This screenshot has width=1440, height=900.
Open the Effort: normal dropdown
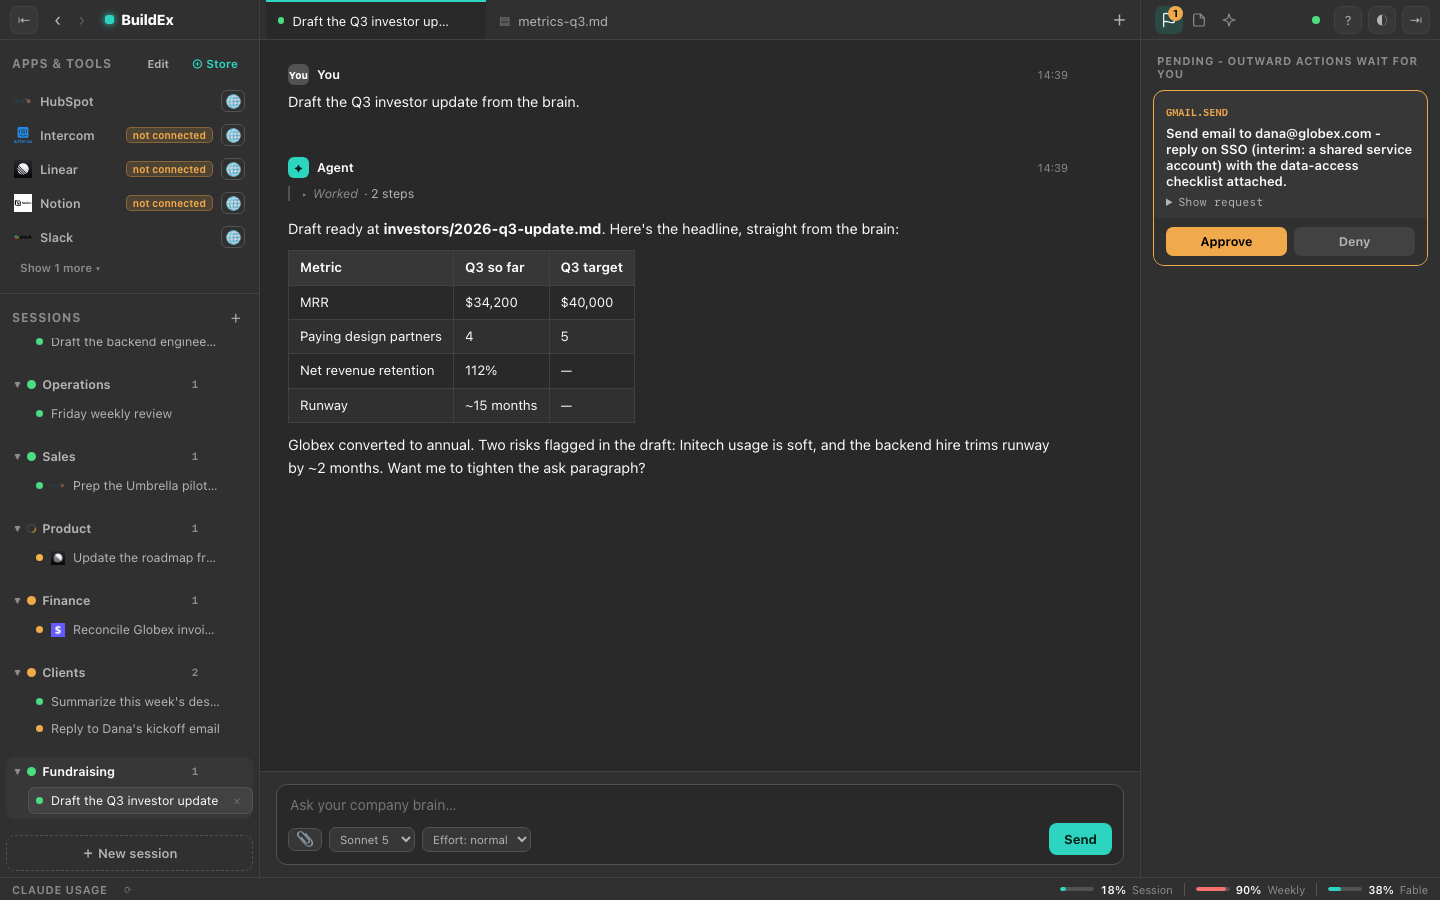pyautogui.click(x=476, y=839)
